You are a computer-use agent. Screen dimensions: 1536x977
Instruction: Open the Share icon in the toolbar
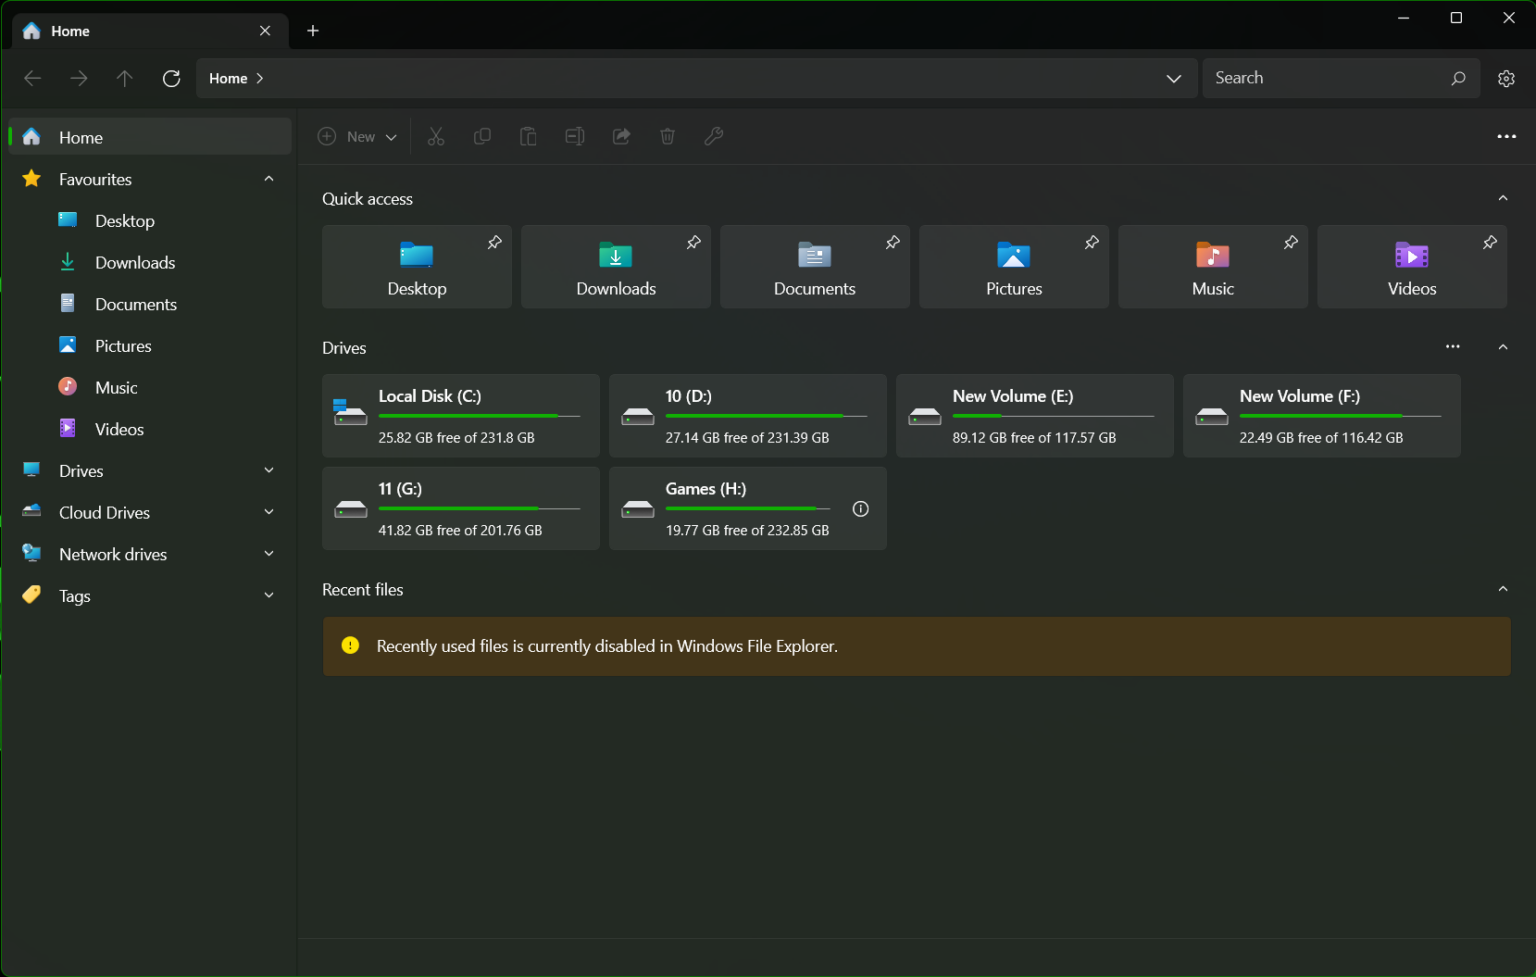[621, 136]
